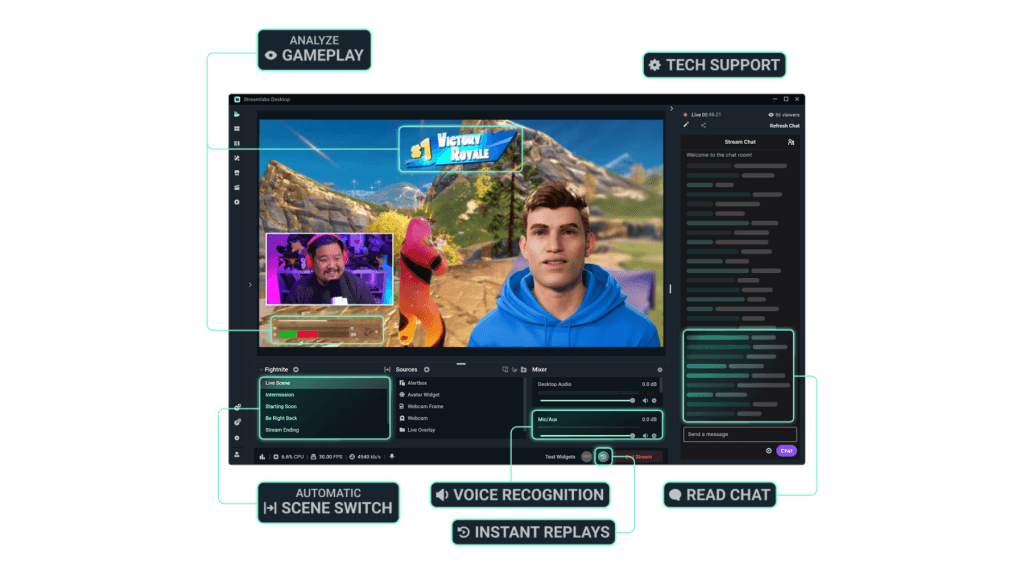Open the Highlighter clapperboard icon
1024x576 pixels.
[x=236, y=187]
